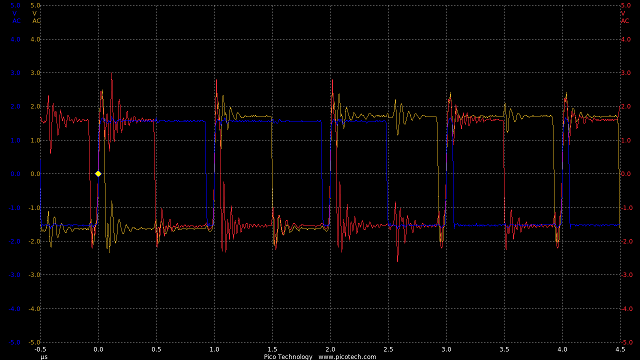The image size is (640, 360).
Task: Click the yellow -3.0 axis label
Action: pos(35,275)
